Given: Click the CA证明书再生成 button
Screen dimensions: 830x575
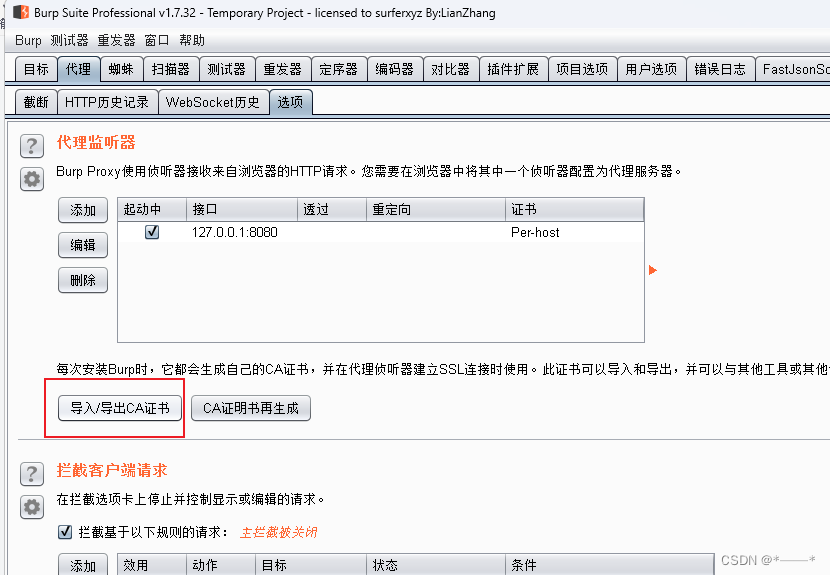Looking at the screenshot, I should [251, 408].
